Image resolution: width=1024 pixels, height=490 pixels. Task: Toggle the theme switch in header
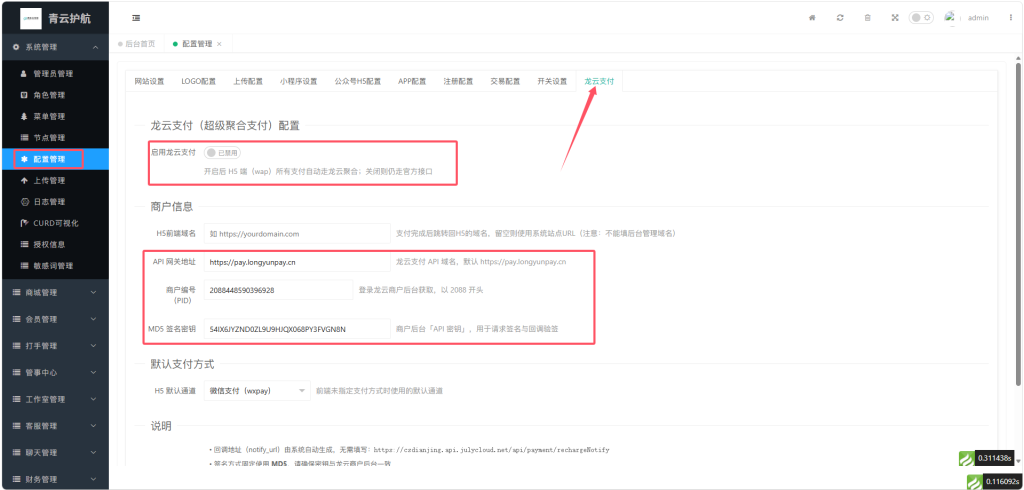pyautogui.click(x=921, y=18)
